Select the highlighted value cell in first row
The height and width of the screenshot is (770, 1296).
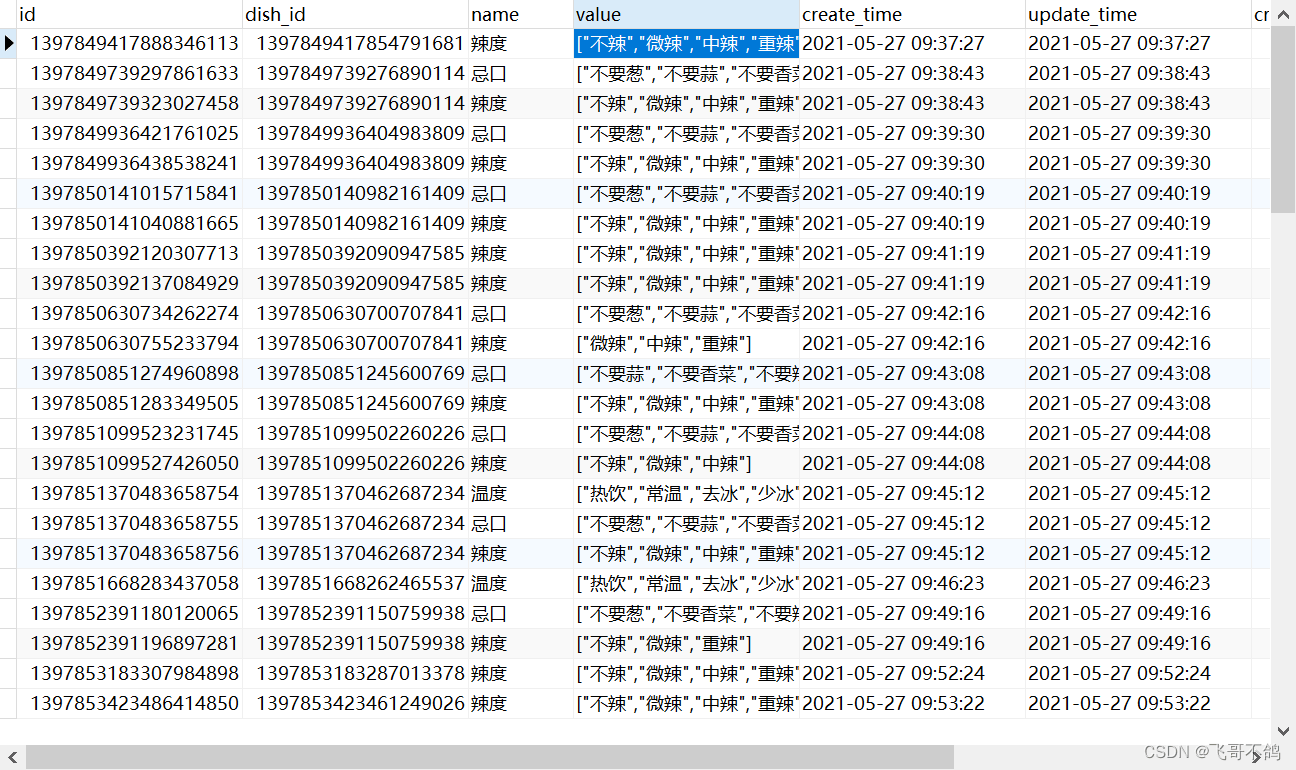coord(686,43)
